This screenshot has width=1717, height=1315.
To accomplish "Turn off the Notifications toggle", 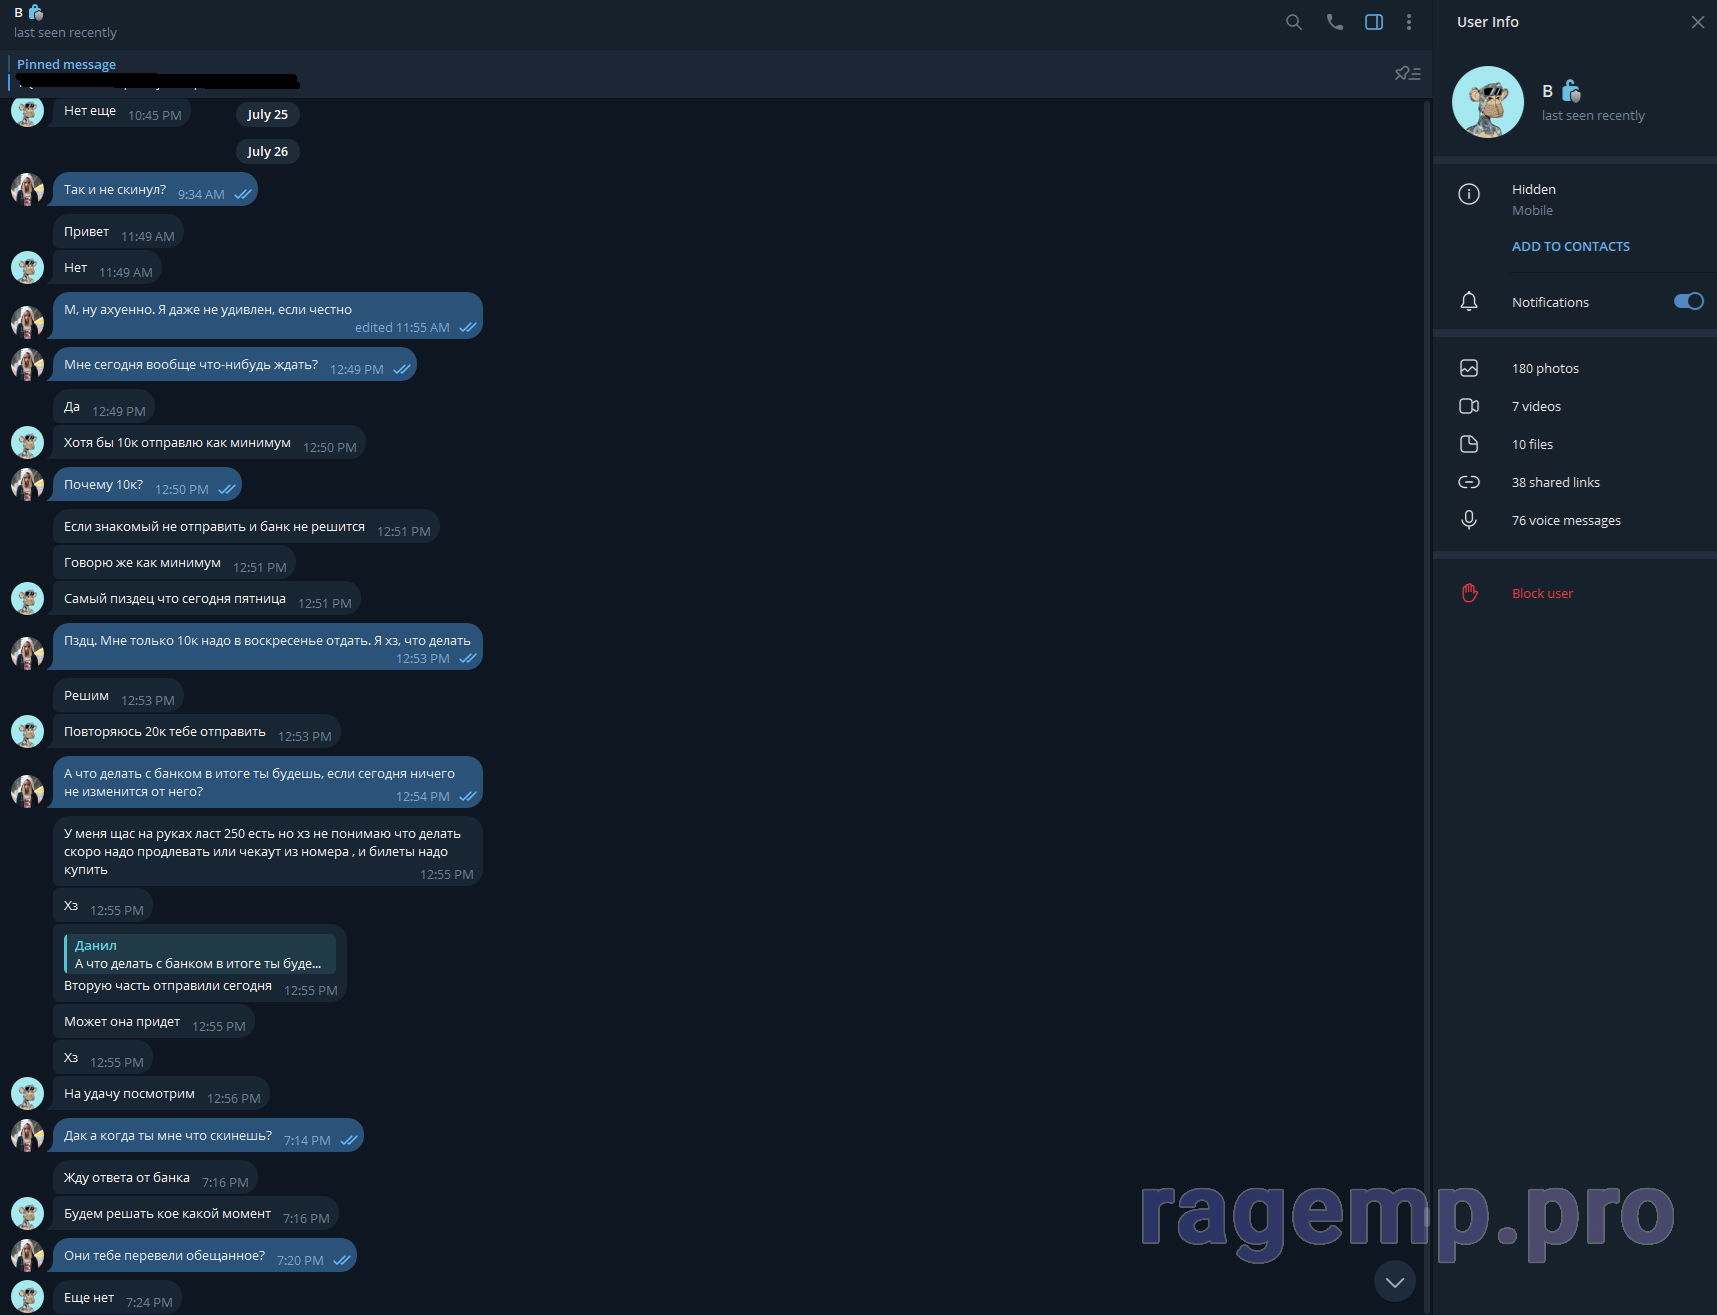I will click(1688, 301).
